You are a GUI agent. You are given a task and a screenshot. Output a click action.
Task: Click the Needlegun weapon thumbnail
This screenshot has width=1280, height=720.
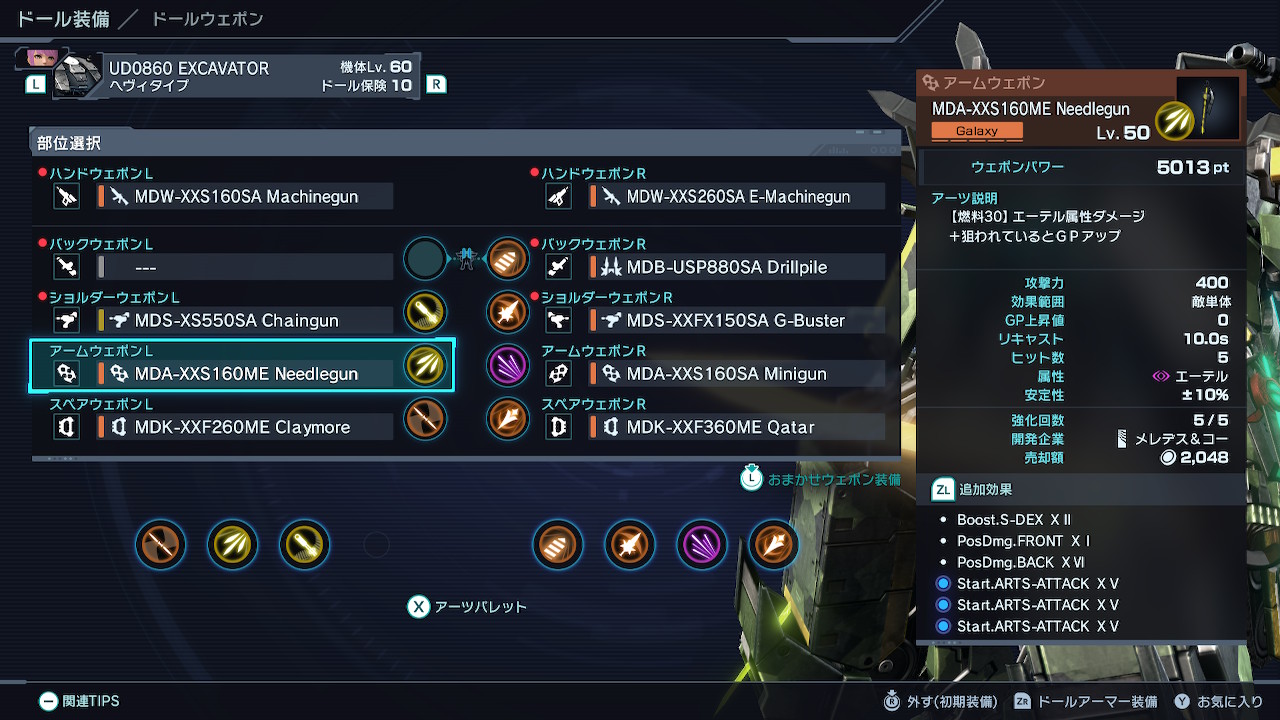[x=1207, y=108]
